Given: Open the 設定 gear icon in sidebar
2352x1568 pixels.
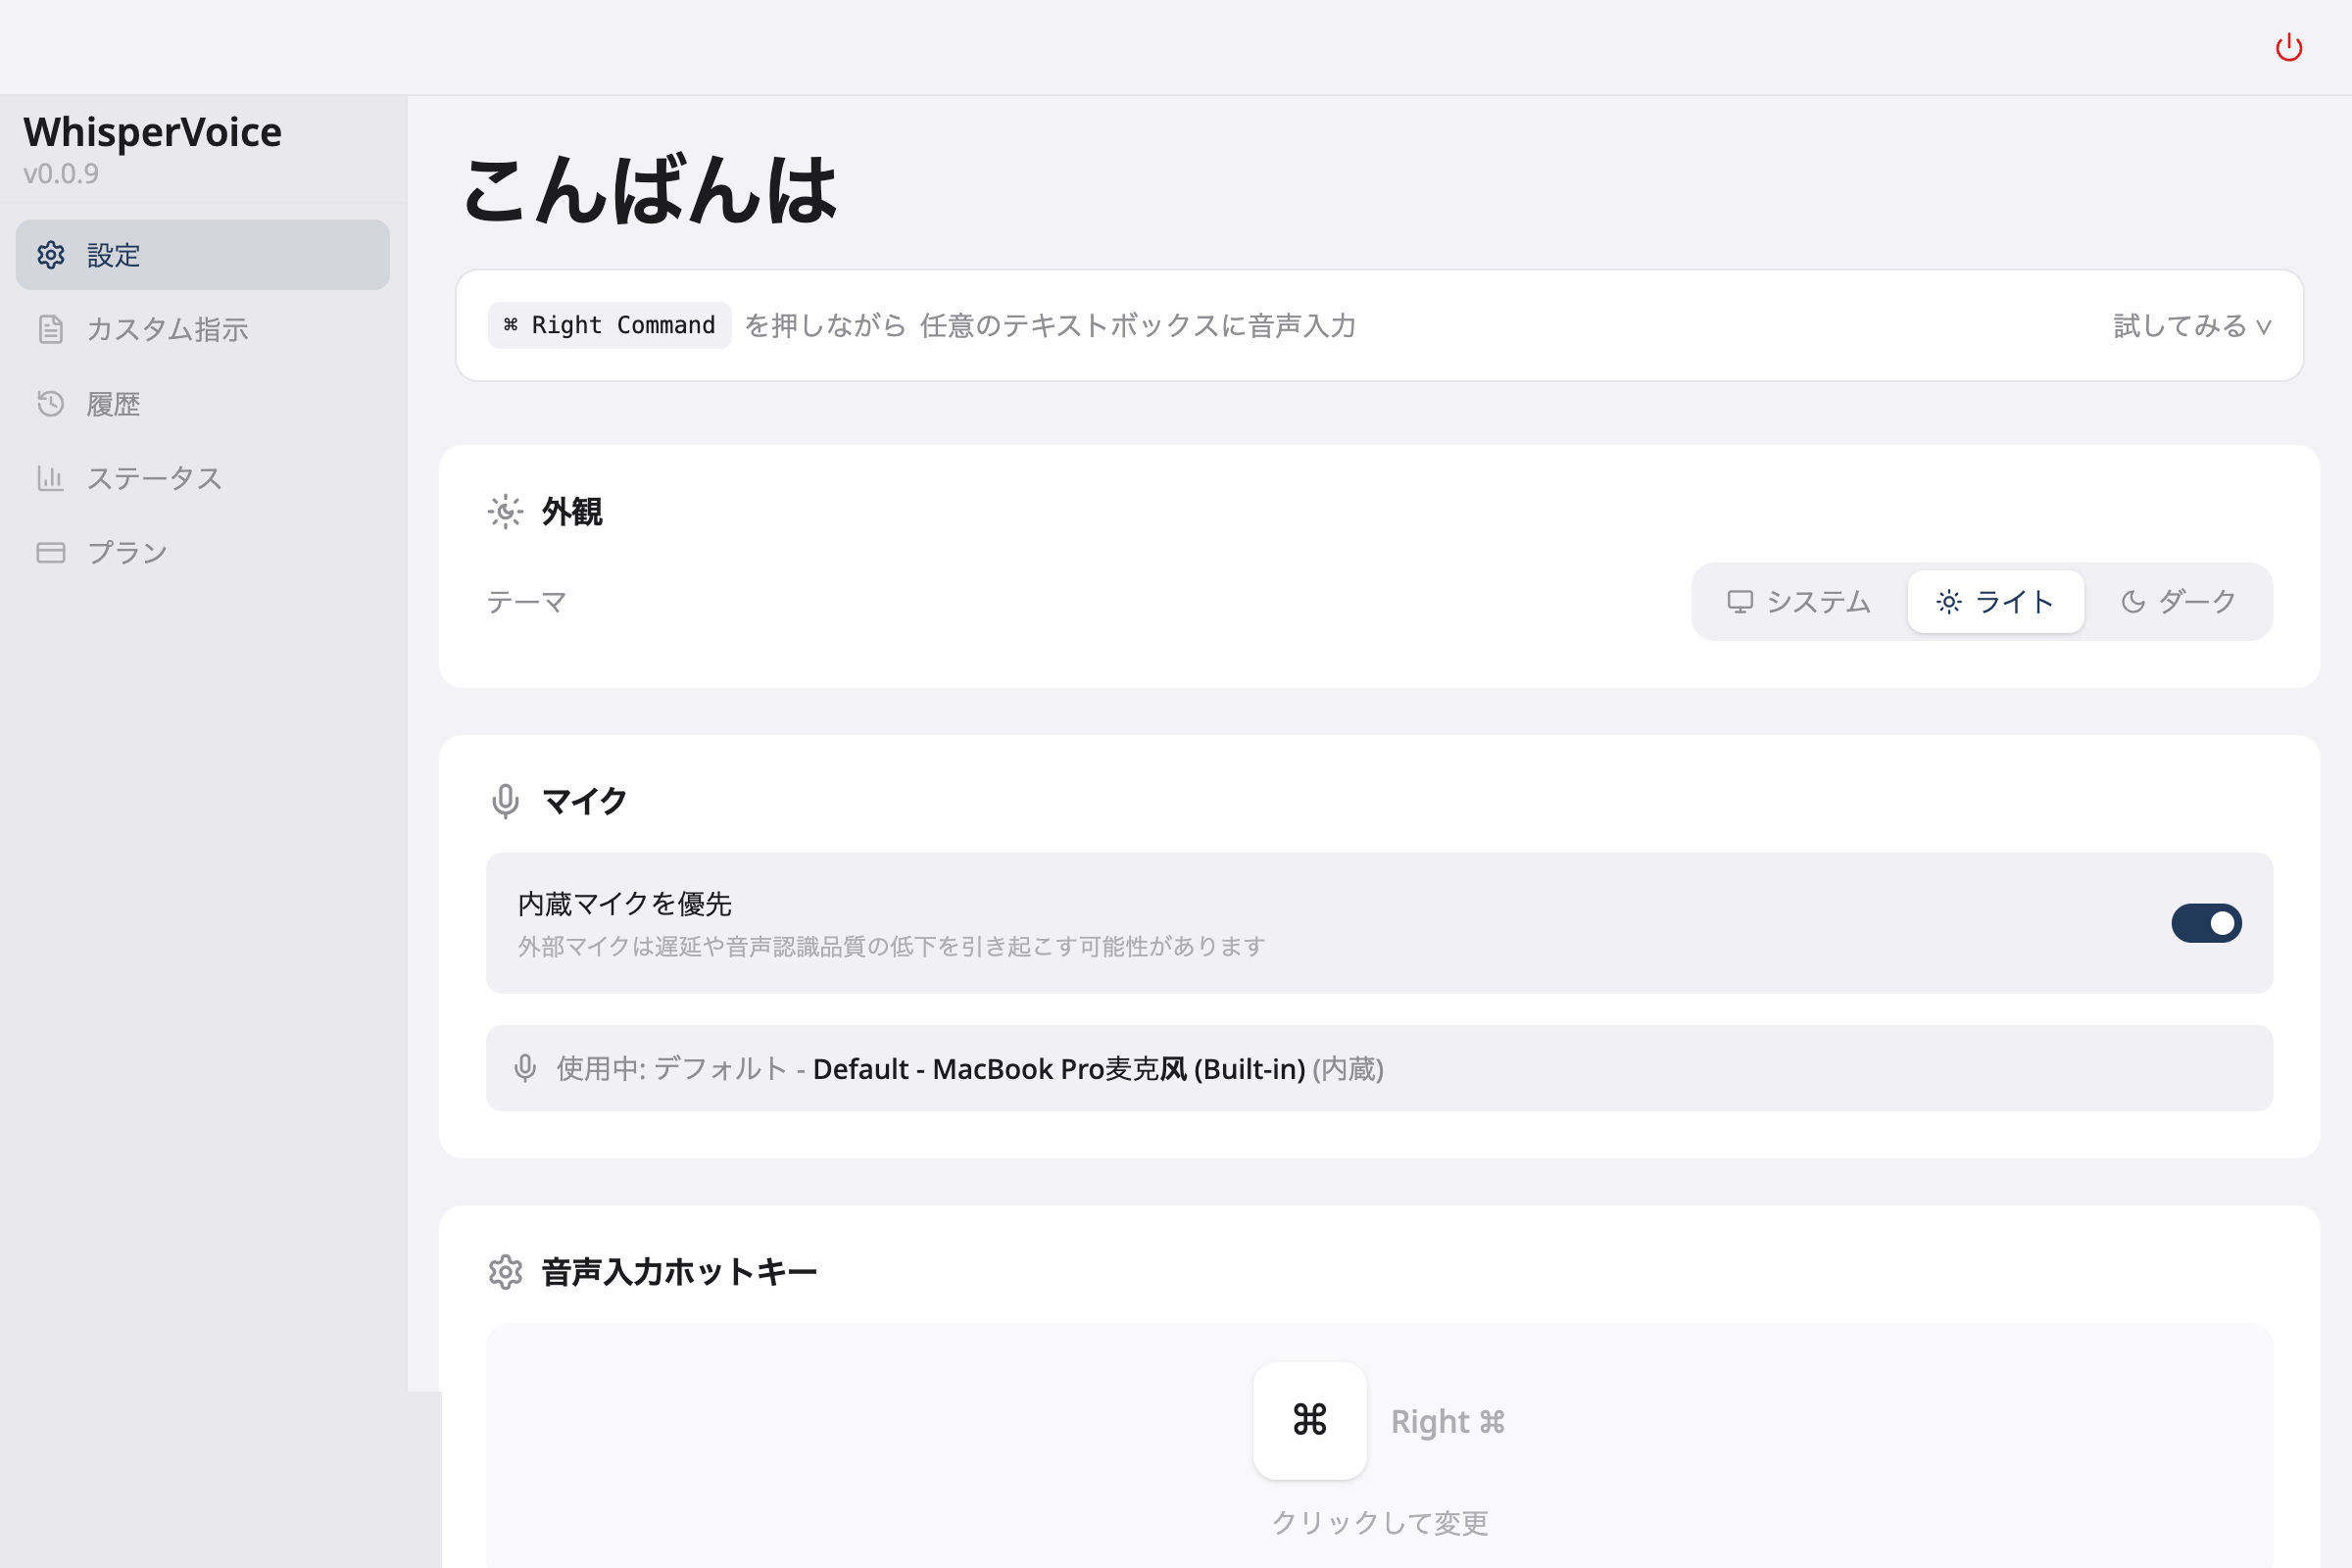Looking at the screenshot, I should (51, 256).
